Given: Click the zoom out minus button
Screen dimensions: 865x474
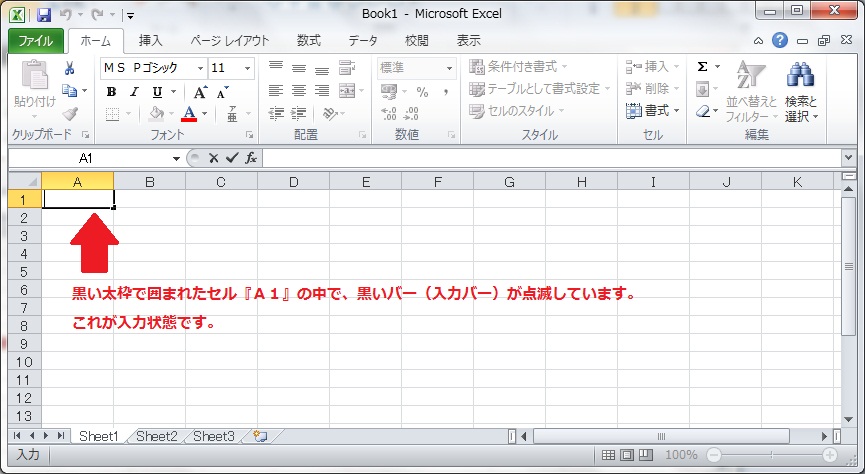Looking at the screenshot, I should pos(714,455).
